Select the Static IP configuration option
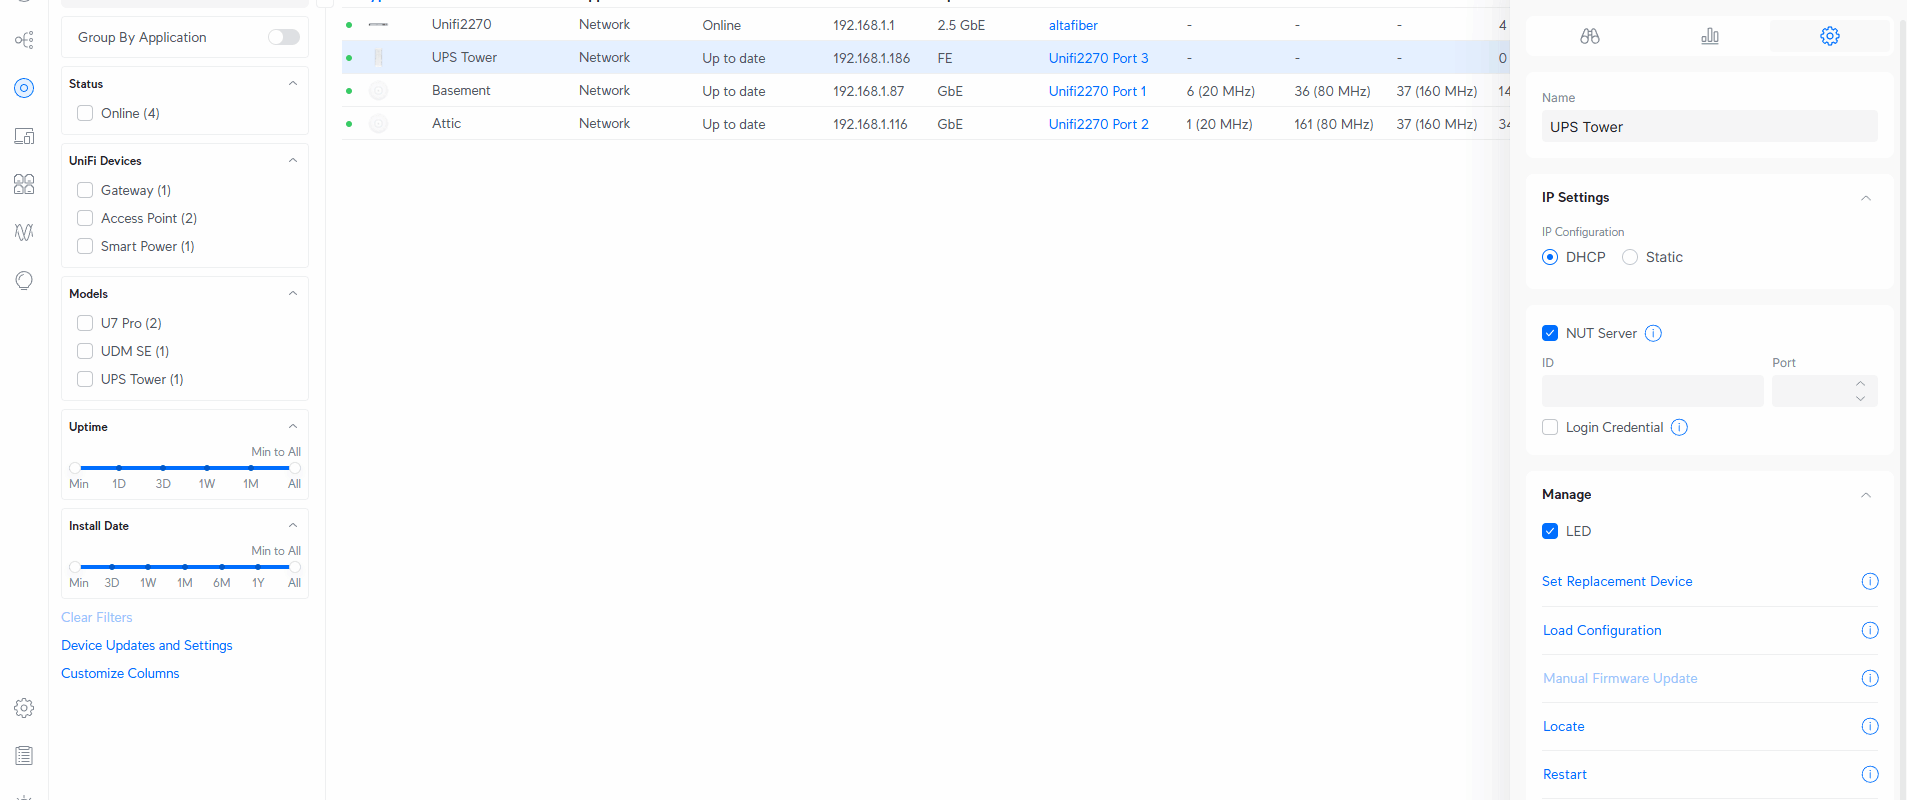This screenshot has width=1907, height=800. click(1630, 257)
